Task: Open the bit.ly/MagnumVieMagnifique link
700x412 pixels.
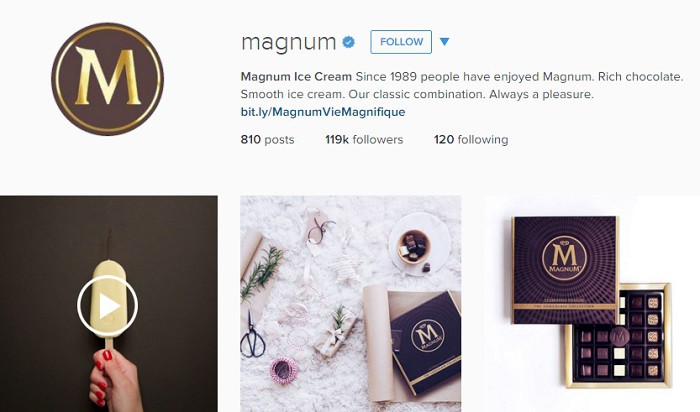Action: [x=323, y=112]
